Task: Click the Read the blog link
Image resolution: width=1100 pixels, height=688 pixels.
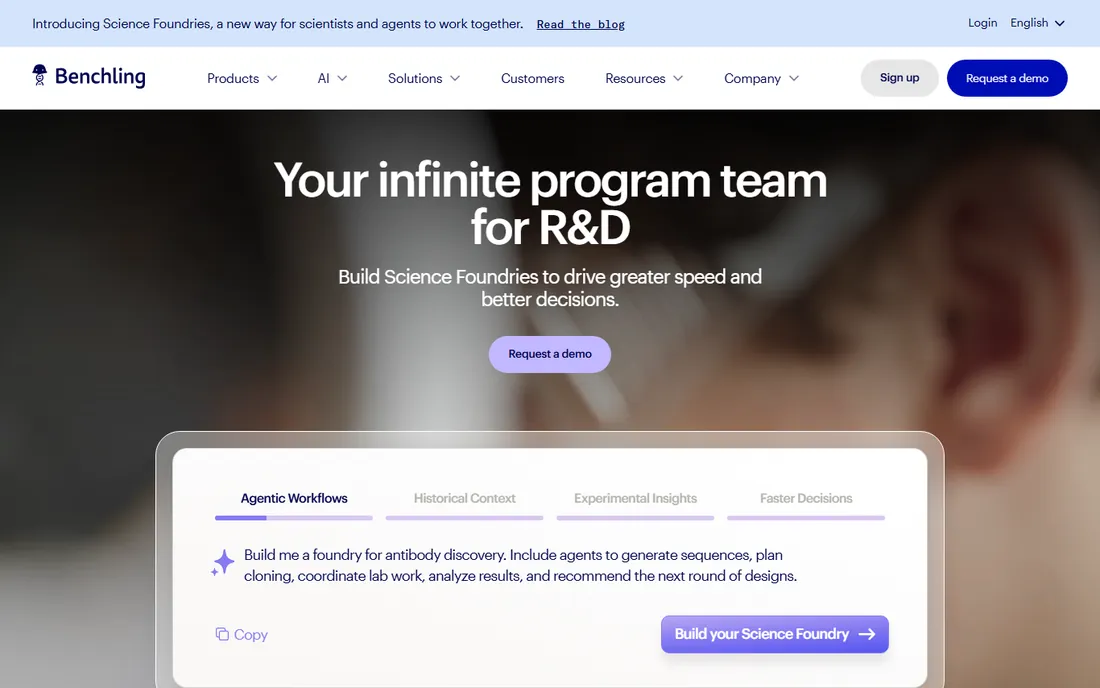Action: [x=581, y=25]
